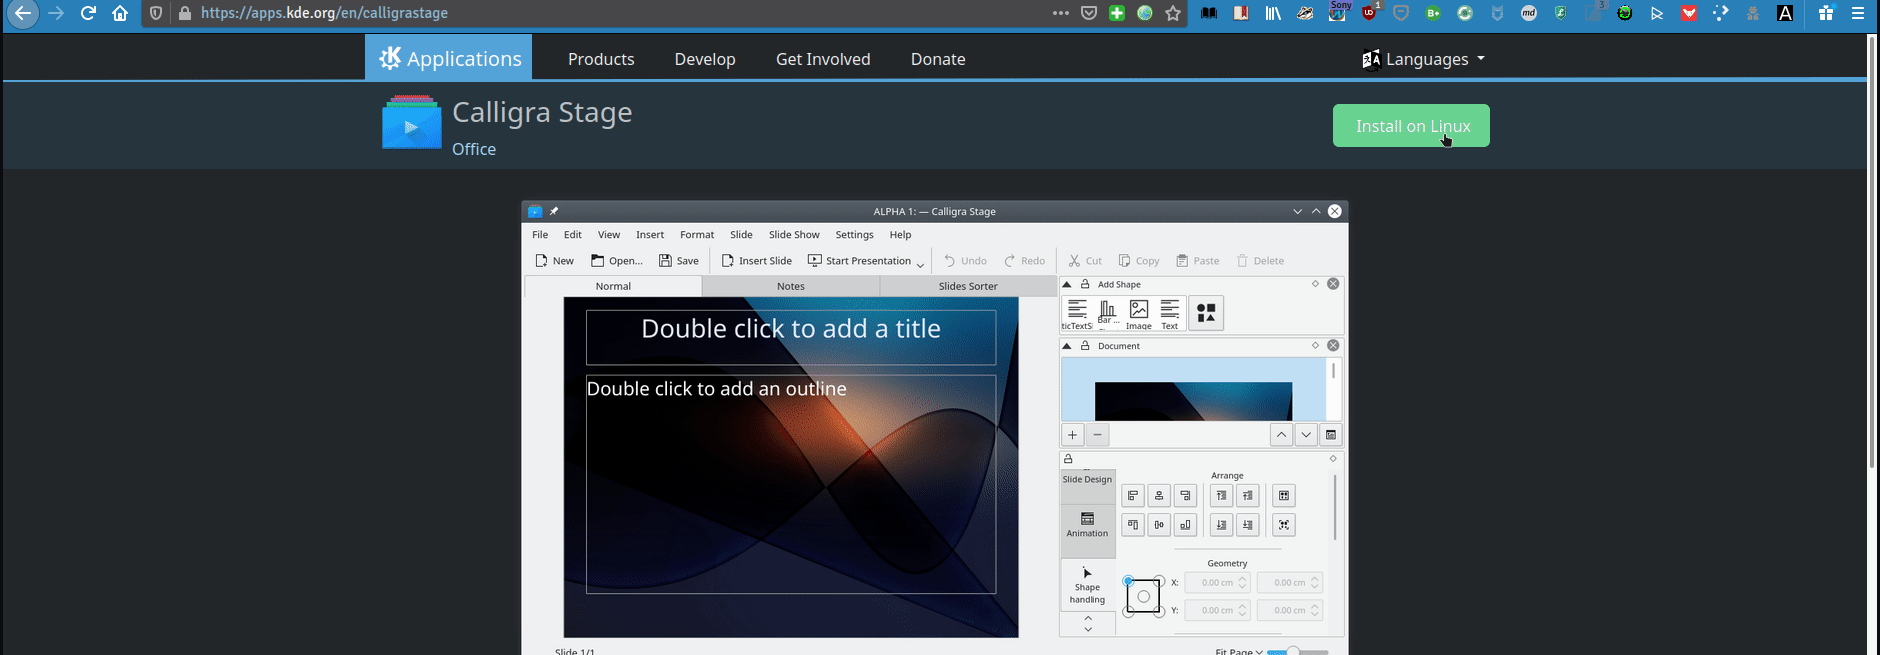
Task: Select the center anchor point radio button
Action: click(x=1144, y=596)
